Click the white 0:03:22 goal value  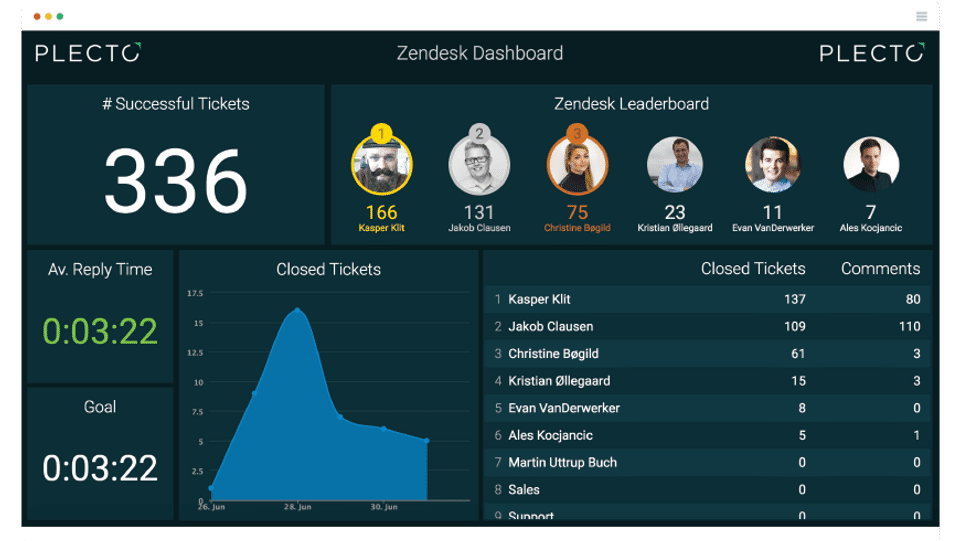pos(100,468)
